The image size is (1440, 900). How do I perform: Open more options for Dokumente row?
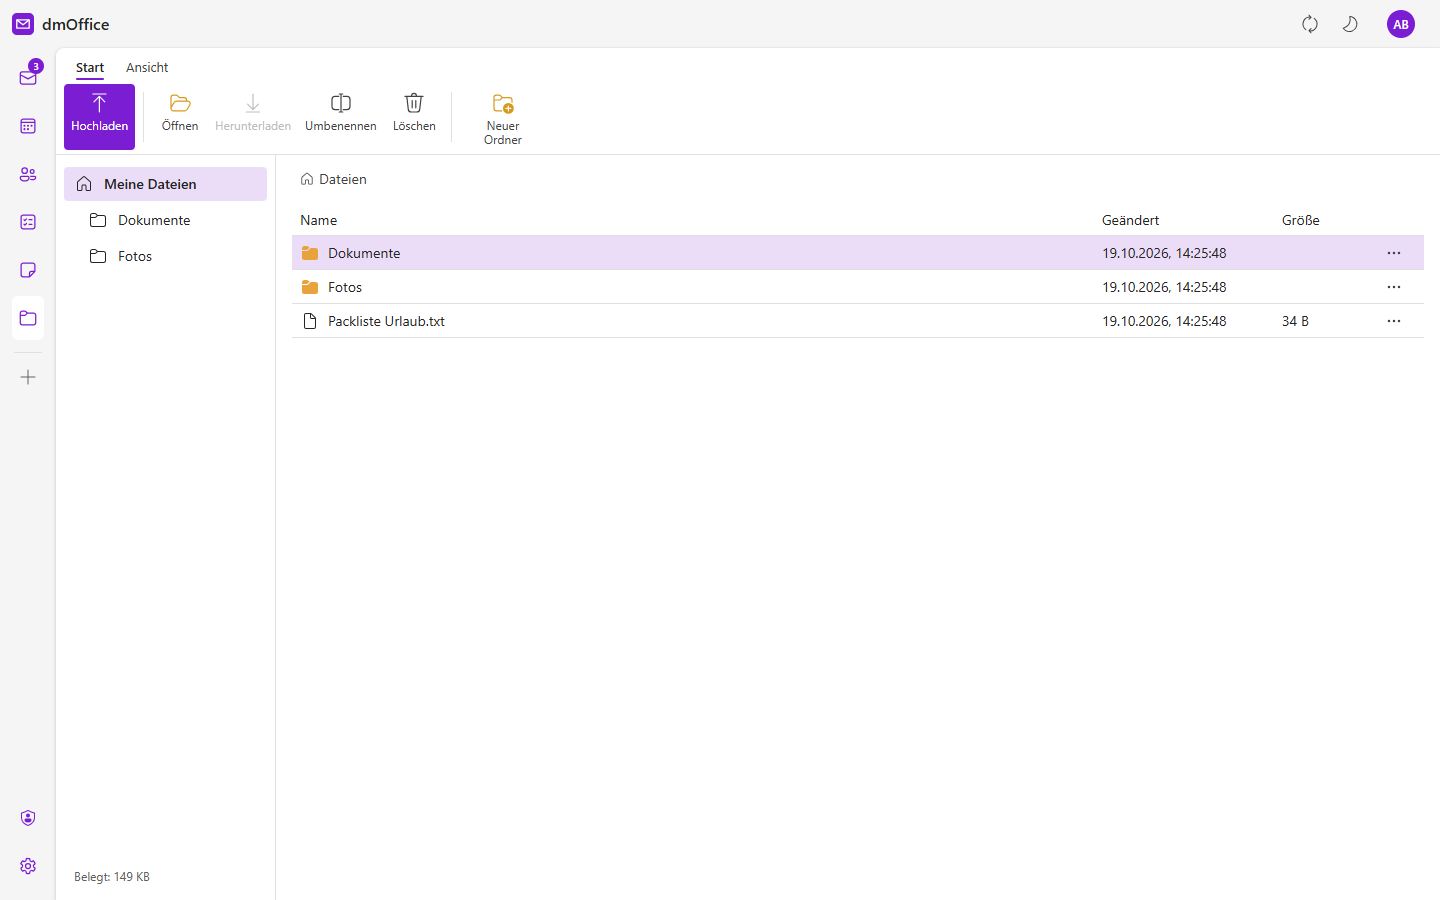click(1394, 253)
